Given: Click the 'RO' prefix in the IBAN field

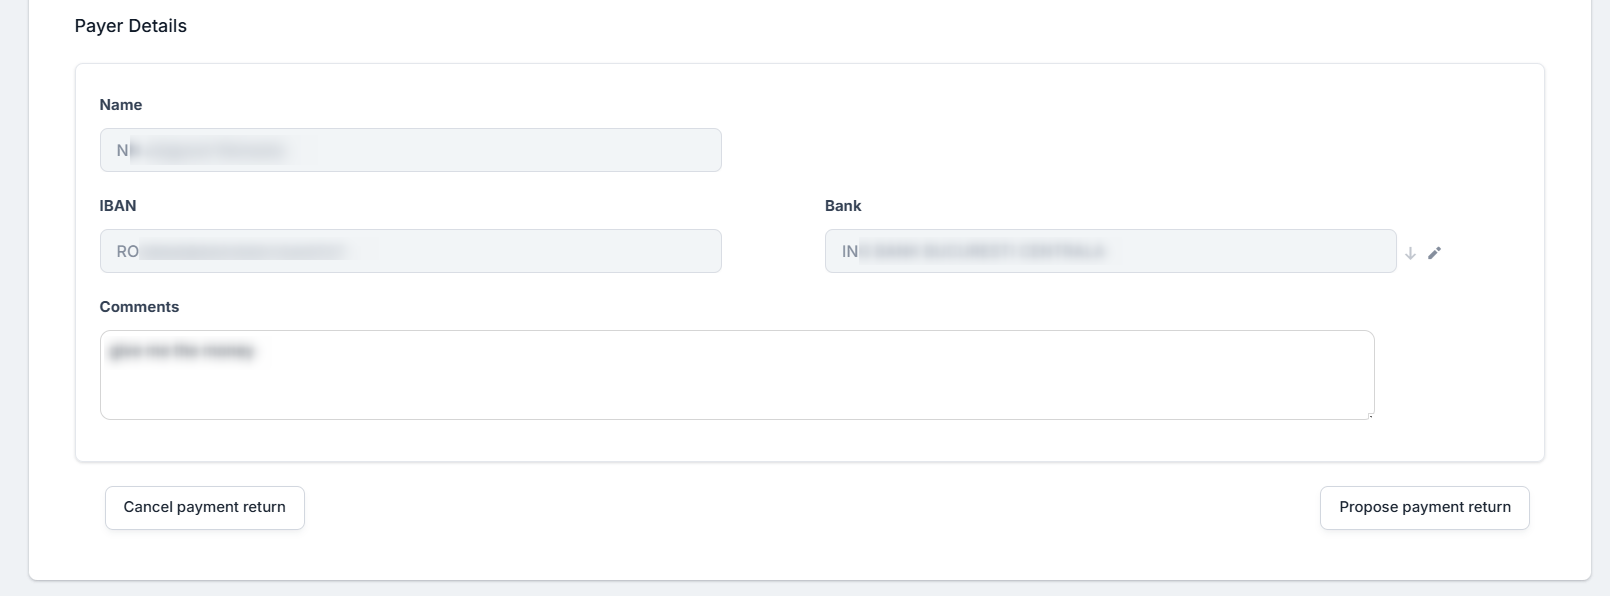Looking at the screenshot, I should click(x=127, y=252).
